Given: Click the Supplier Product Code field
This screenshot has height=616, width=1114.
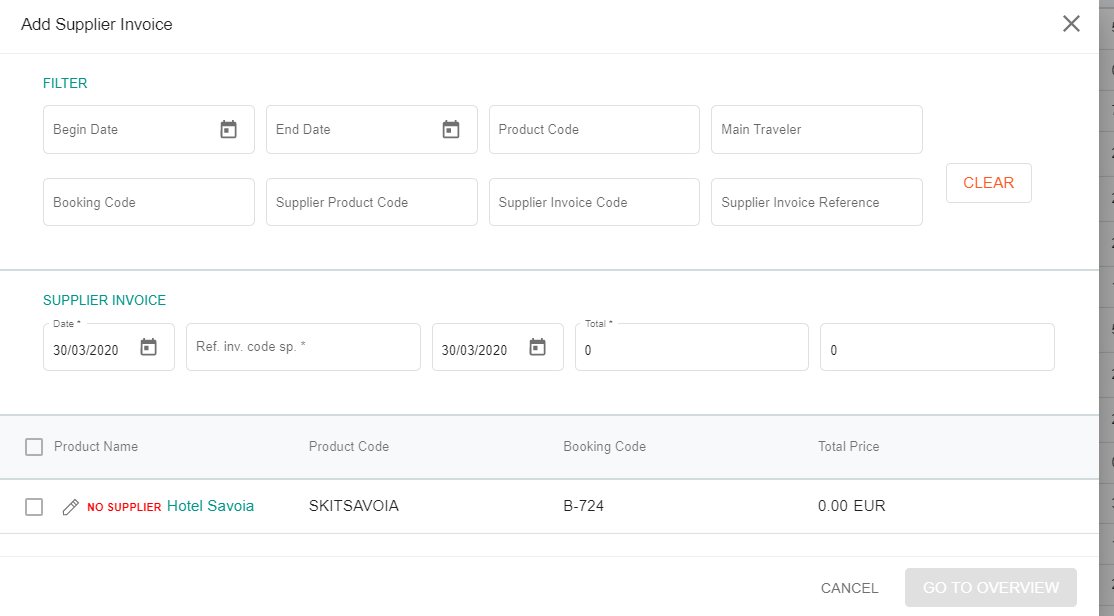Looking at the screenshot, I should click(x=372, y=202).
